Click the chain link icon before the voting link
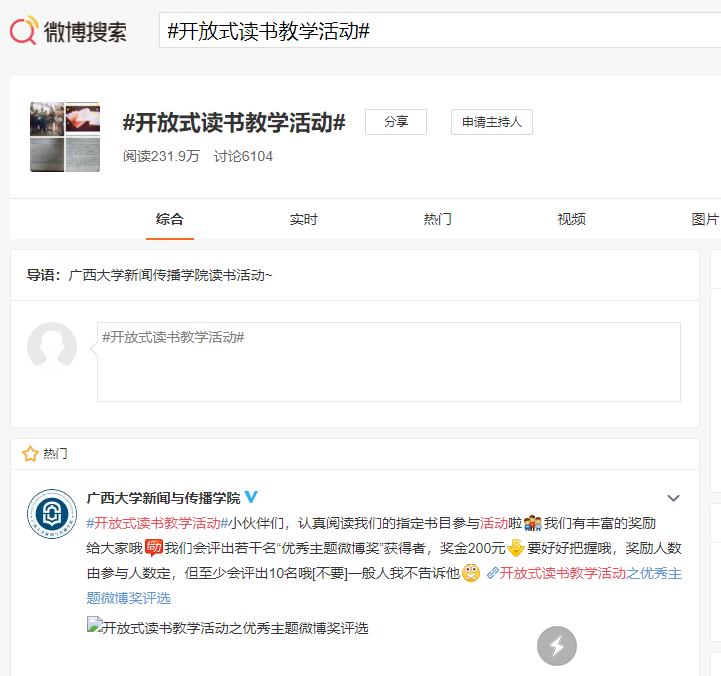721x676 pixels. (x=492, y=573)
